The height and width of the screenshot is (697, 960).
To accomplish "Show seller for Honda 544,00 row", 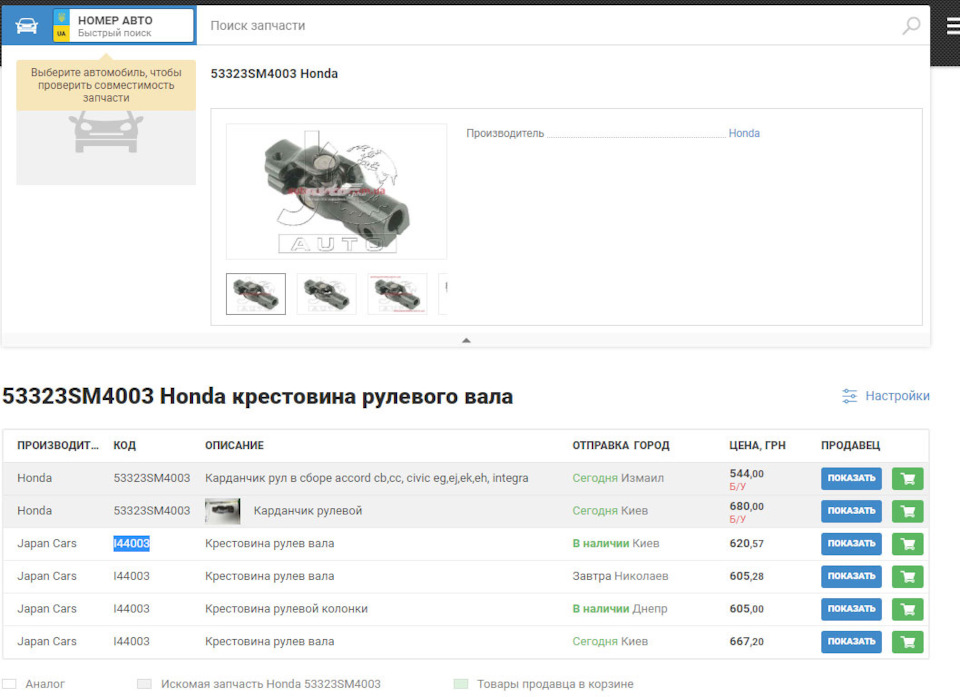I will coord(851,478).
